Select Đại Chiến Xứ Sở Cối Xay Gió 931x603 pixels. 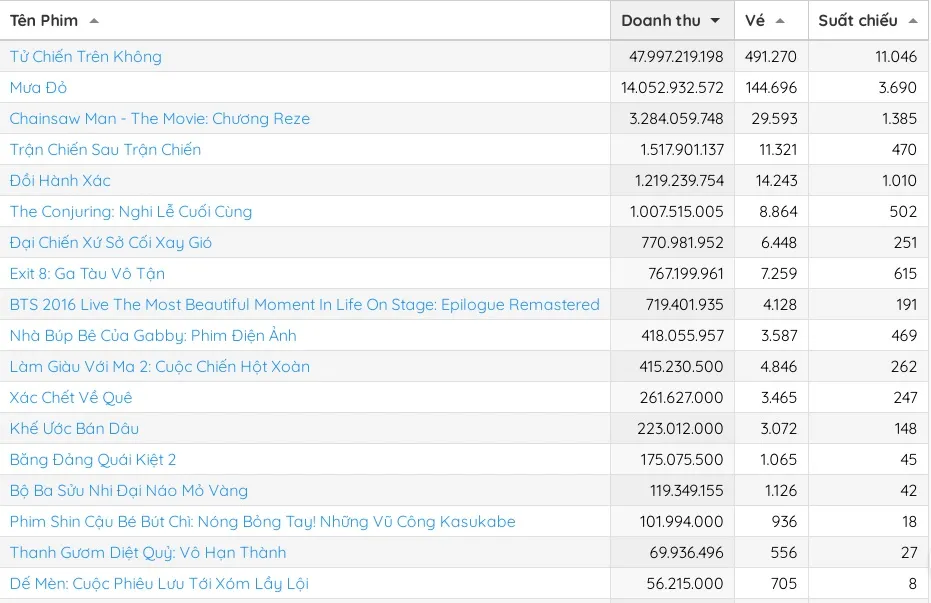[x=111, y=243]
